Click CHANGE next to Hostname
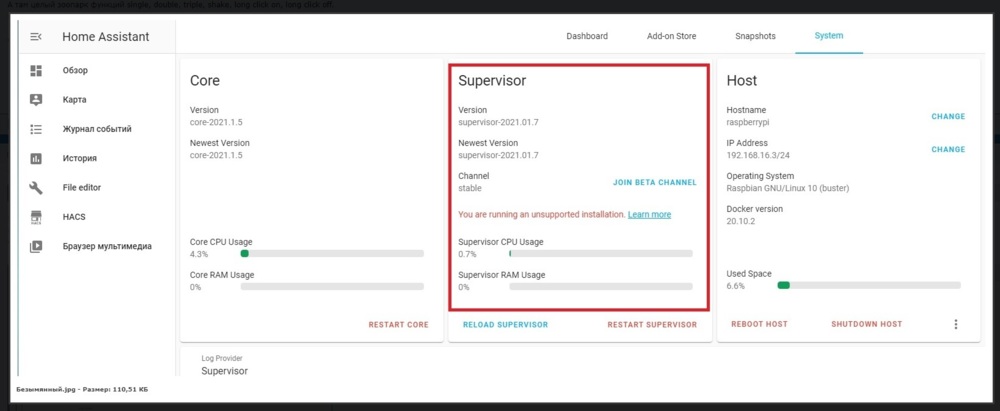The image size is (1000, 411). pos(948,117)
